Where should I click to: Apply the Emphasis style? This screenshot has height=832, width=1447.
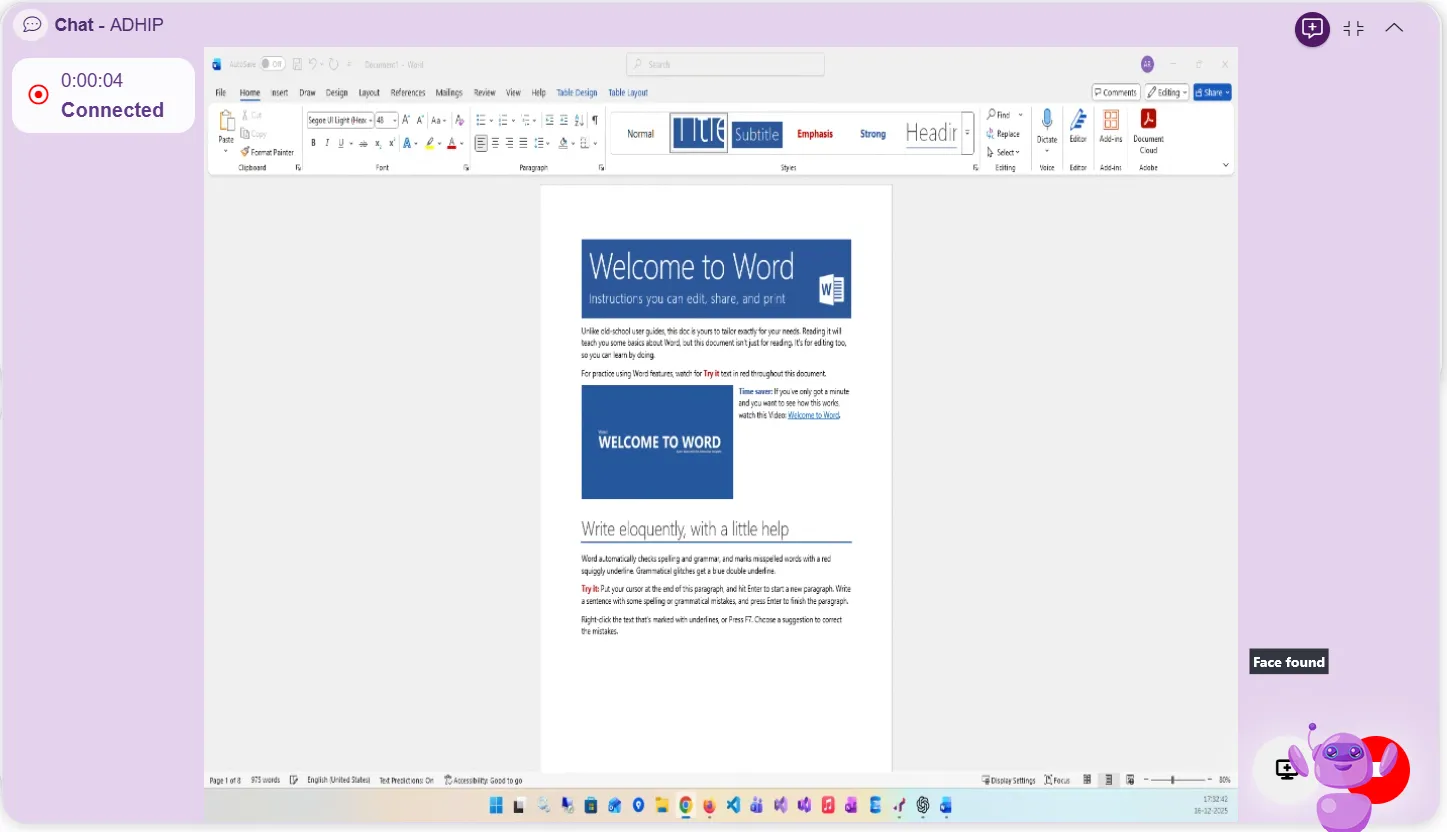click(815, 134)
